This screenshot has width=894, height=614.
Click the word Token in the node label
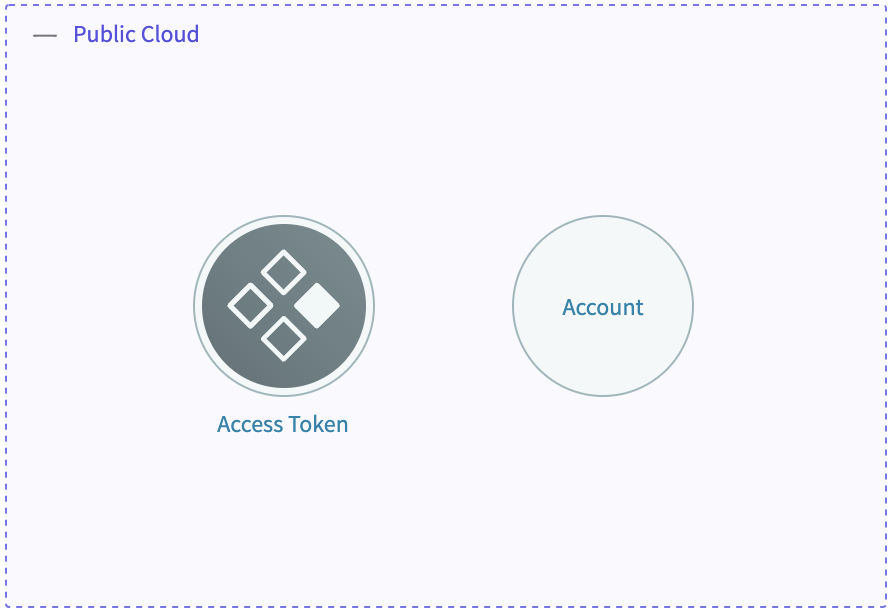[318, 424]
